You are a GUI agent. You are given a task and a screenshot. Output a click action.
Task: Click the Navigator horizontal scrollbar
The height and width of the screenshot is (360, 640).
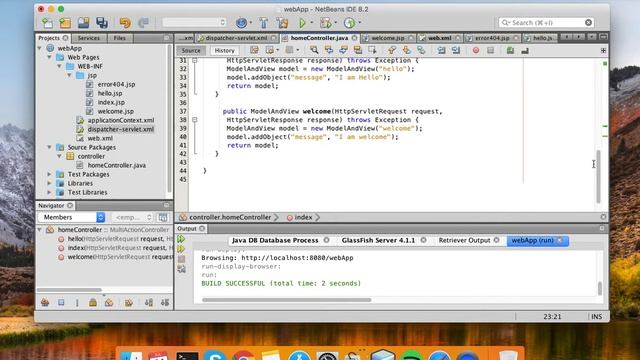point(69,290)
